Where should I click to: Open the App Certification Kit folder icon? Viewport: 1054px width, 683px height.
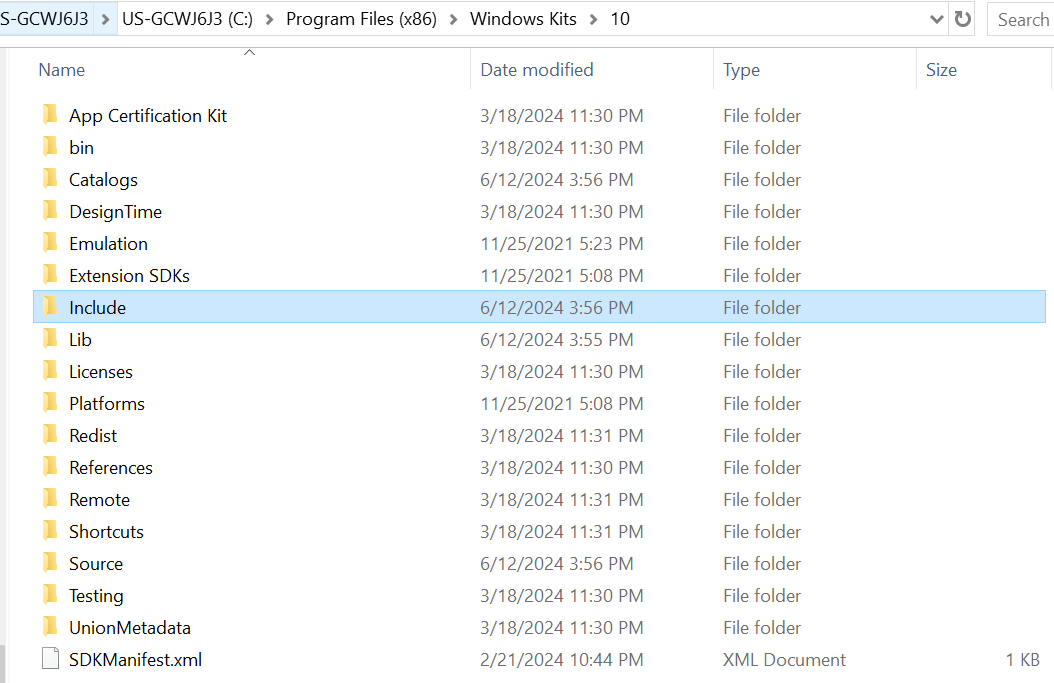(50, 115)
